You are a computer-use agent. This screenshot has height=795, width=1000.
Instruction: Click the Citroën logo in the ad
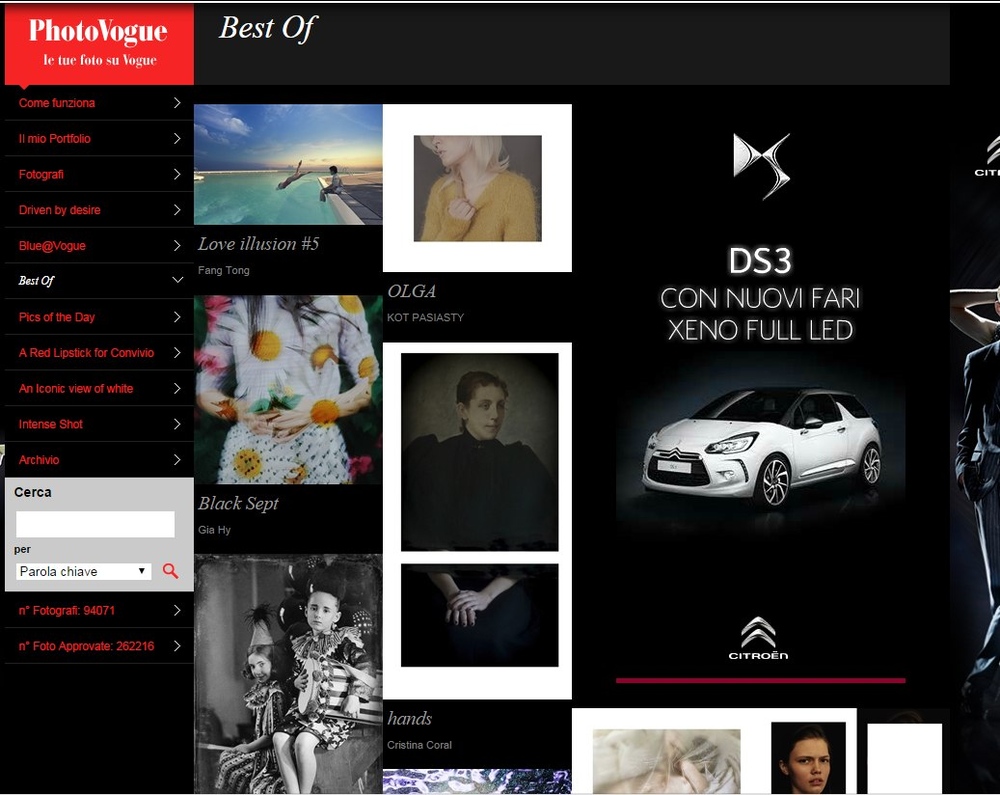tap(758, 638)
